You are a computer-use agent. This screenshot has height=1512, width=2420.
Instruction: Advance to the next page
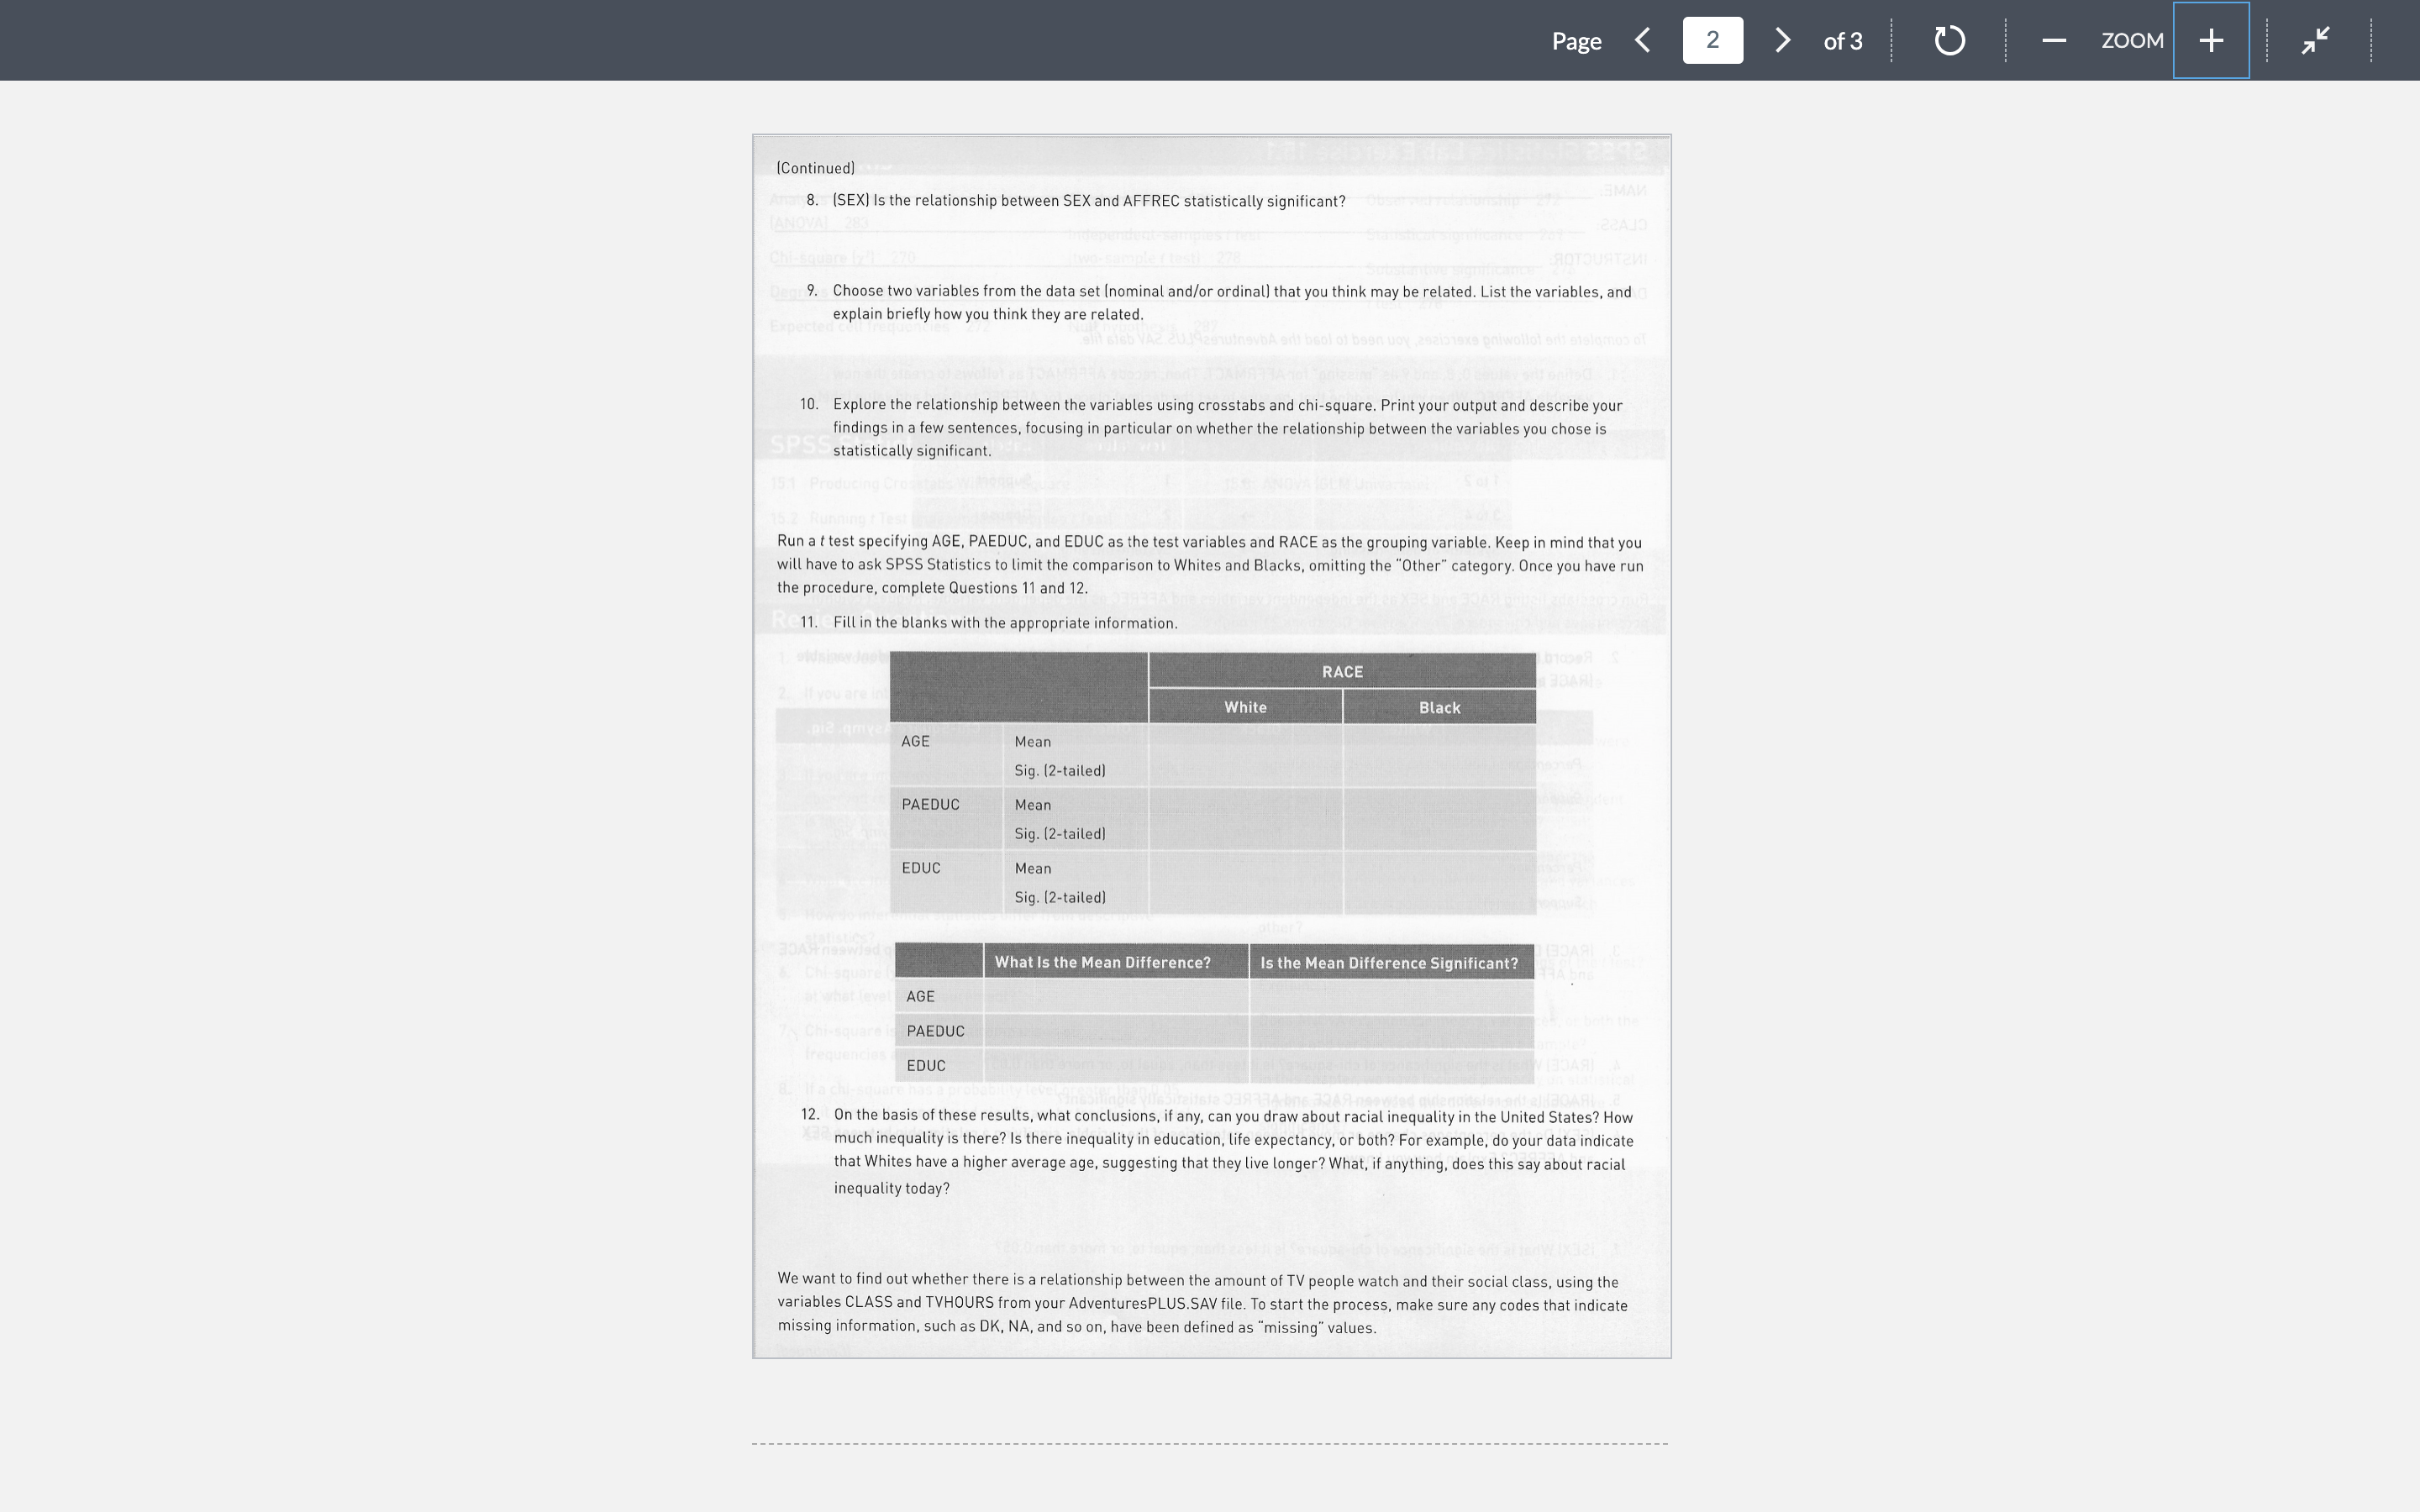1781,41
